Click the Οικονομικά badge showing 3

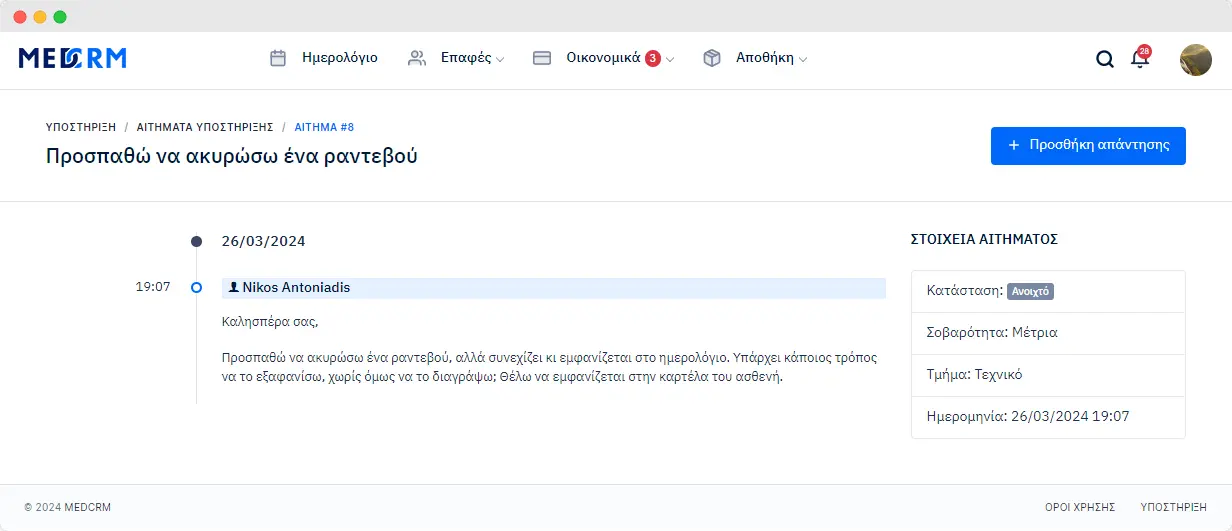(x=652, y=58)
